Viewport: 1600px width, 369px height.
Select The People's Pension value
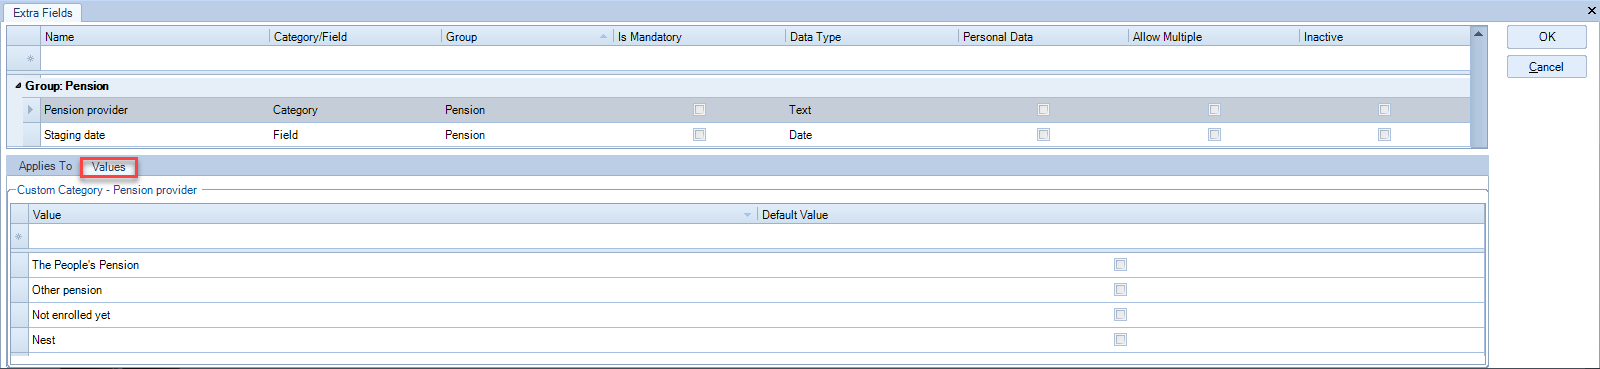pos(85,265)
